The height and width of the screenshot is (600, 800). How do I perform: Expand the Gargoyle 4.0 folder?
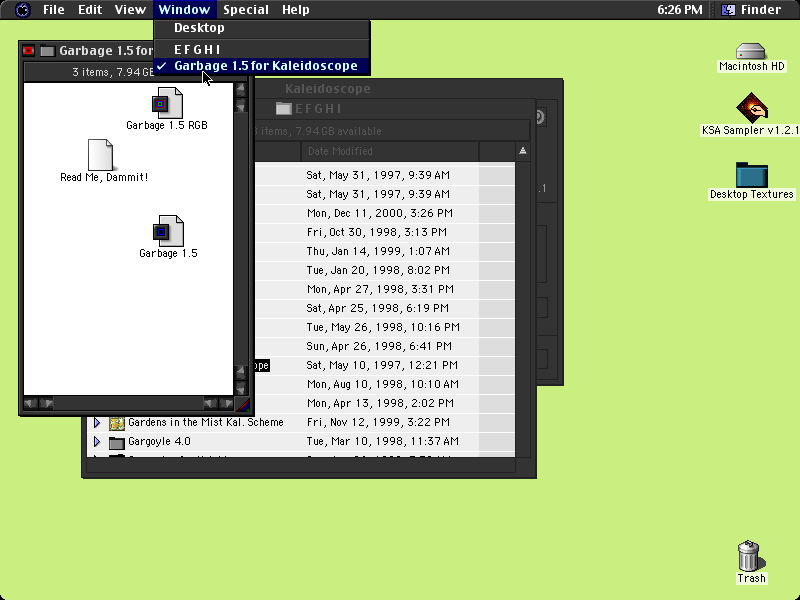tap(97, 441)
